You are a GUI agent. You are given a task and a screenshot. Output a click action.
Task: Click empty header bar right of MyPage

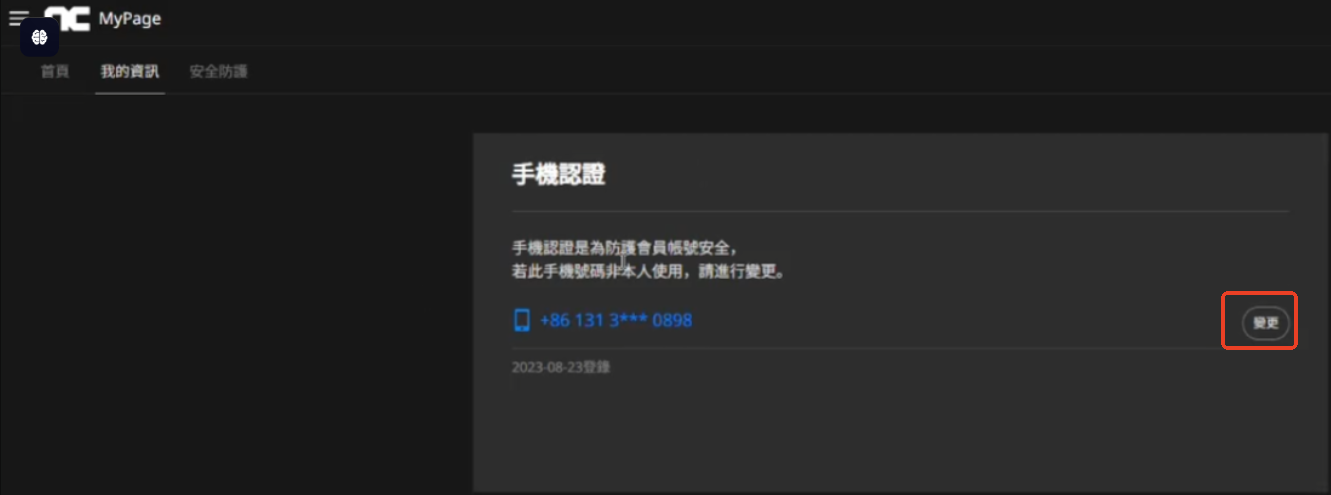(x=700, y=20)
